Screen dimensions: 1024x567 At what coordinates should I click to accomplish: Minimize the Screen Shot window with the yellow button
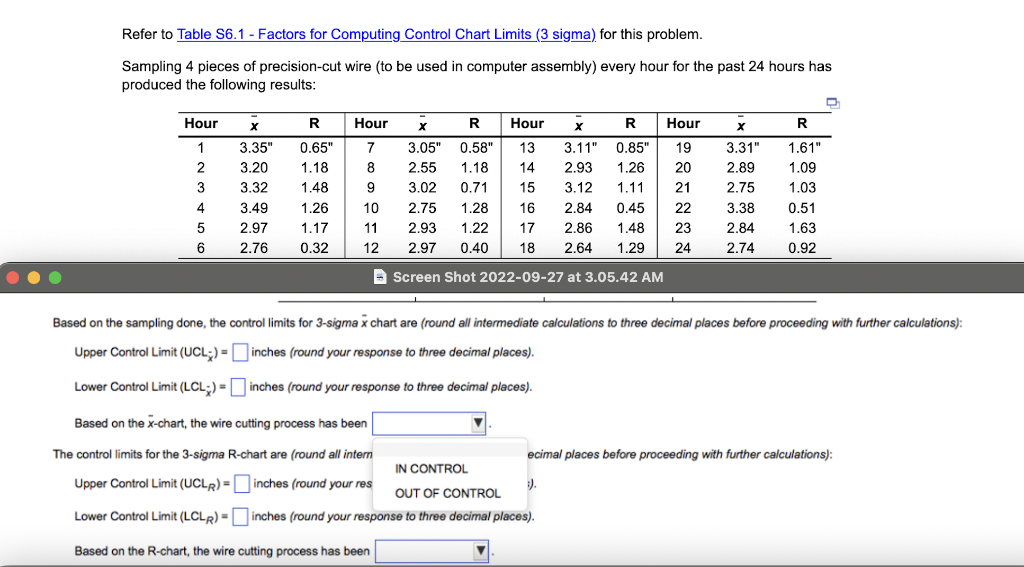(x=34, y=278)
